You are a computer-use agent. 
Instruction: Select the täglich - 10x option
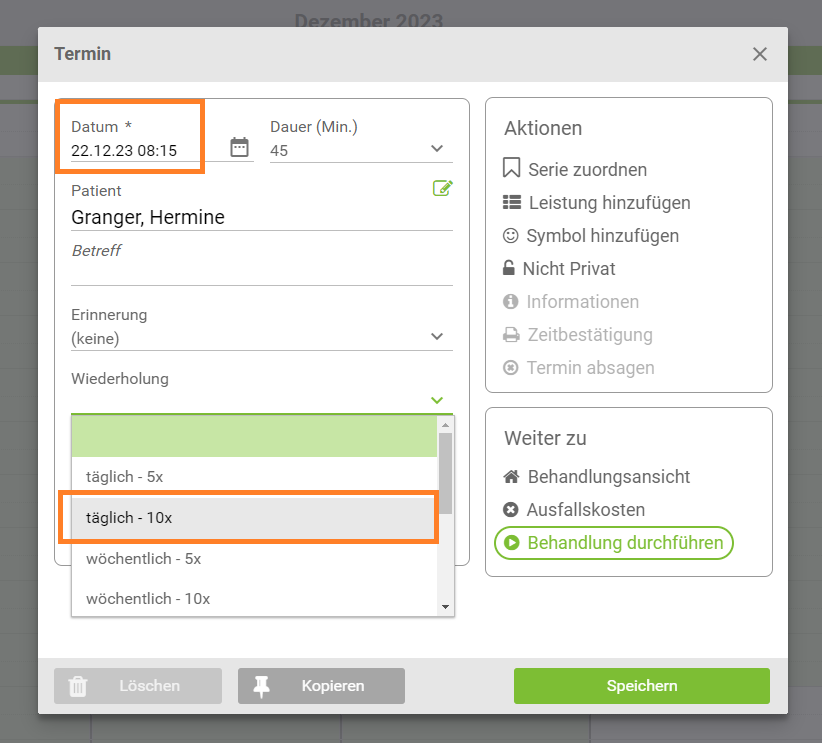click(254, 518)
